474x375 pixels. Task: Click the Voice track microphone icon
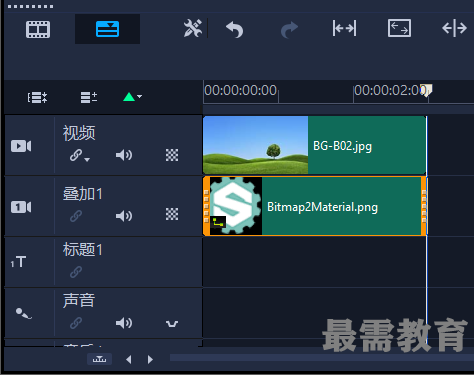click(x=24, y=313)
